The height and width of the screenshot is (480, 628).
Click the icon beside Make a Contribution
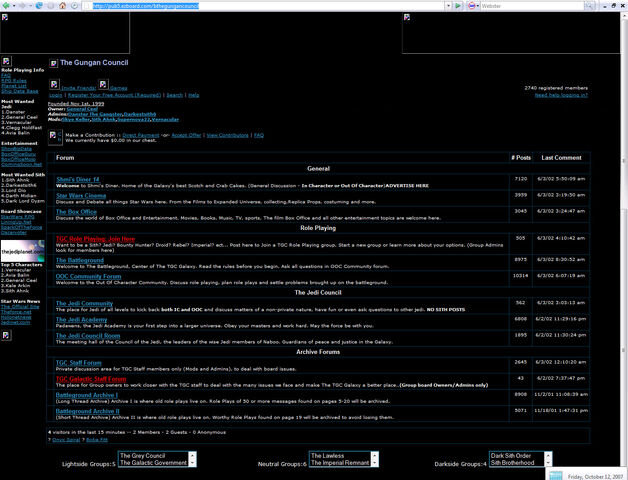pyautogui.click(x=53, y=135)
